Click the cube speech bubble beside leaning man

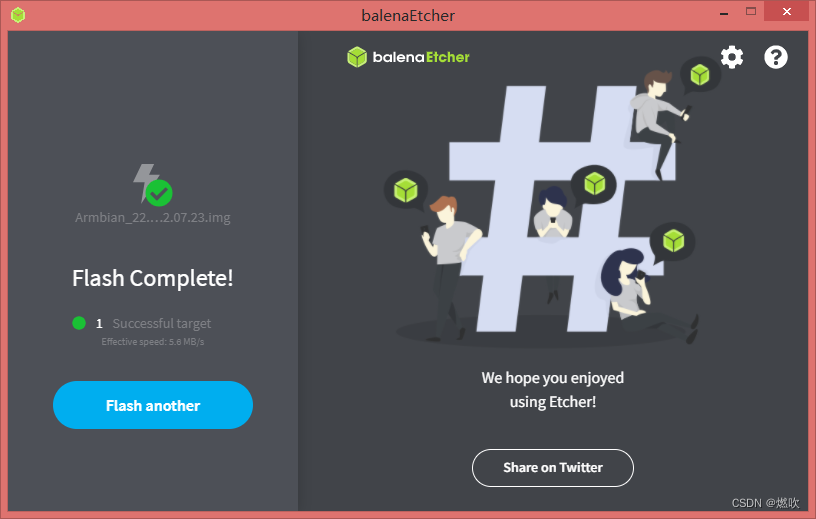tap(406, 190)
